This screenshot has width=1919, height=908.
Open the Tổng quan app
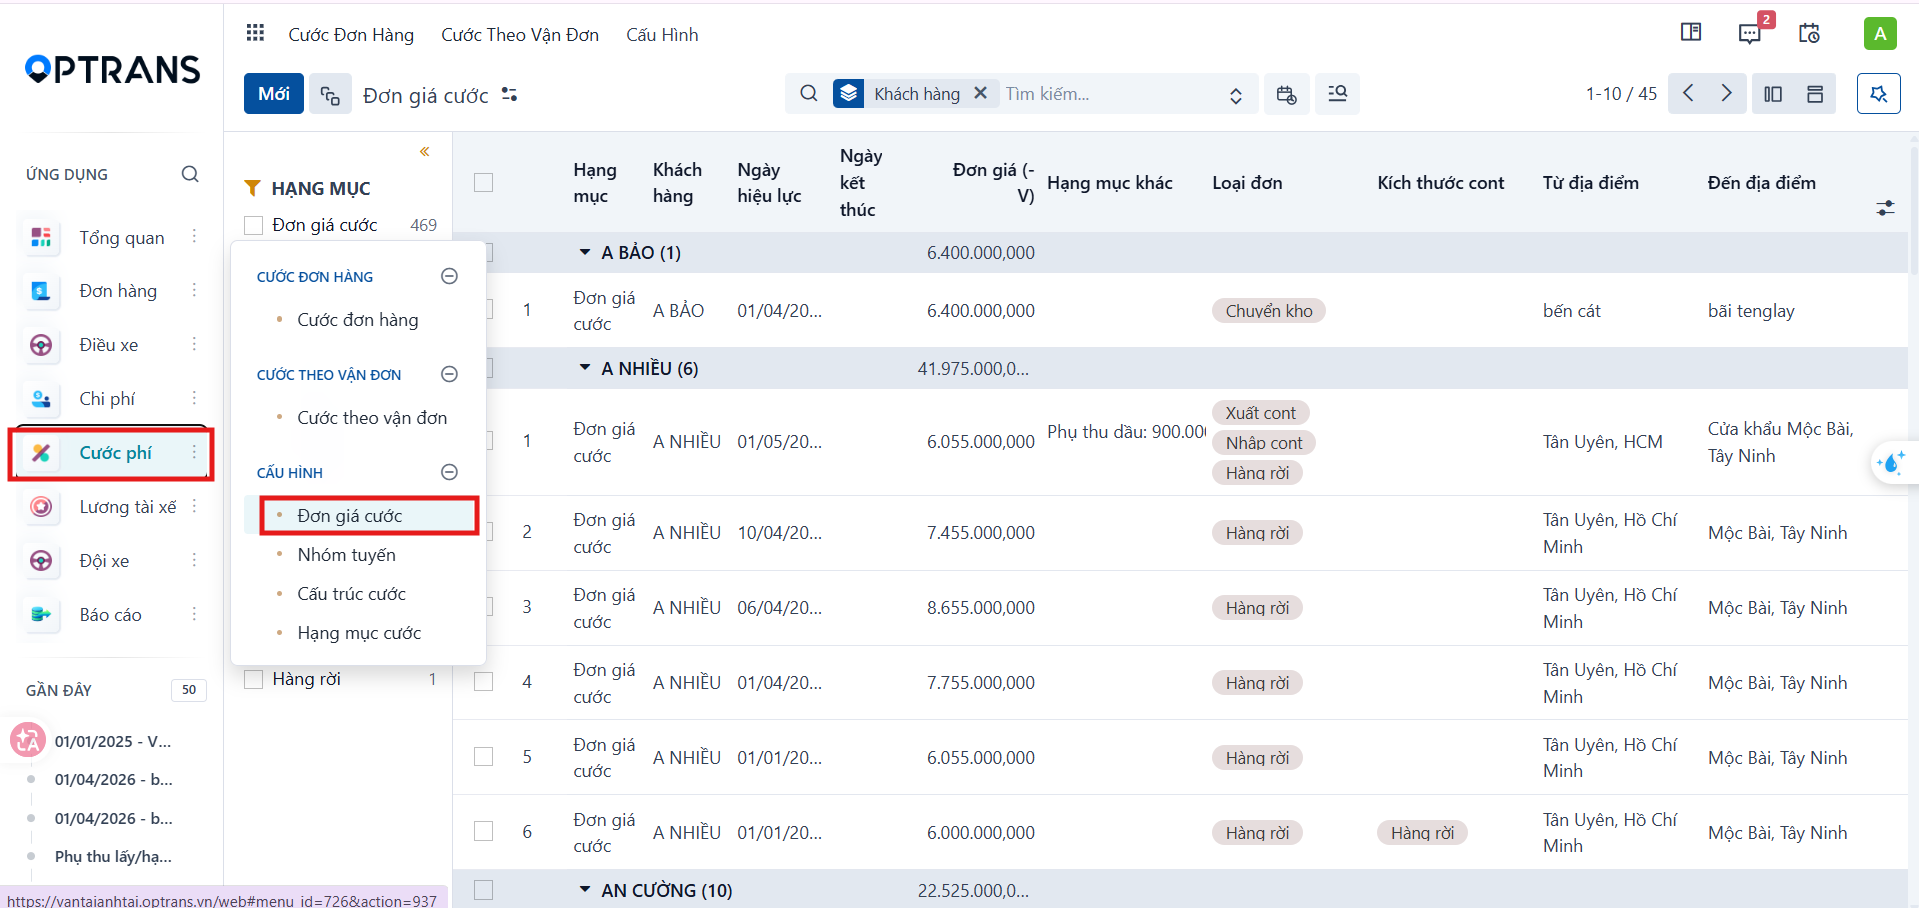click(x=121, y=238)
